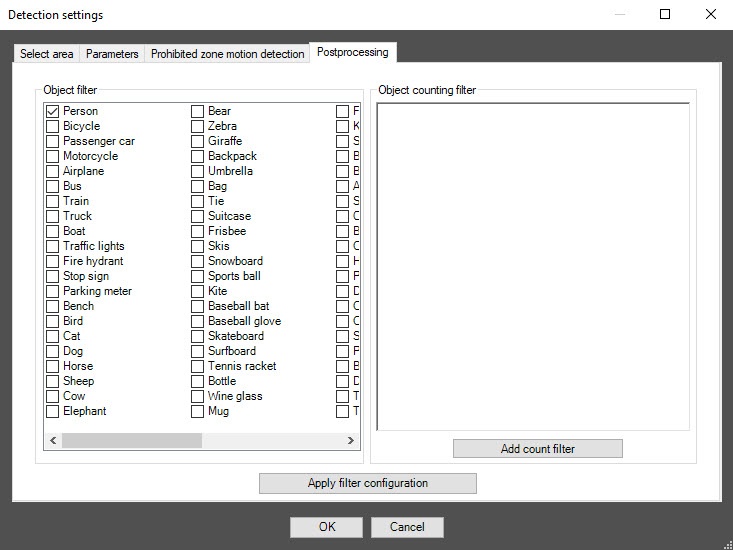Check the Sheep filter option
The width and height of the screenshot is (733, 550).
tap(52, 381)
